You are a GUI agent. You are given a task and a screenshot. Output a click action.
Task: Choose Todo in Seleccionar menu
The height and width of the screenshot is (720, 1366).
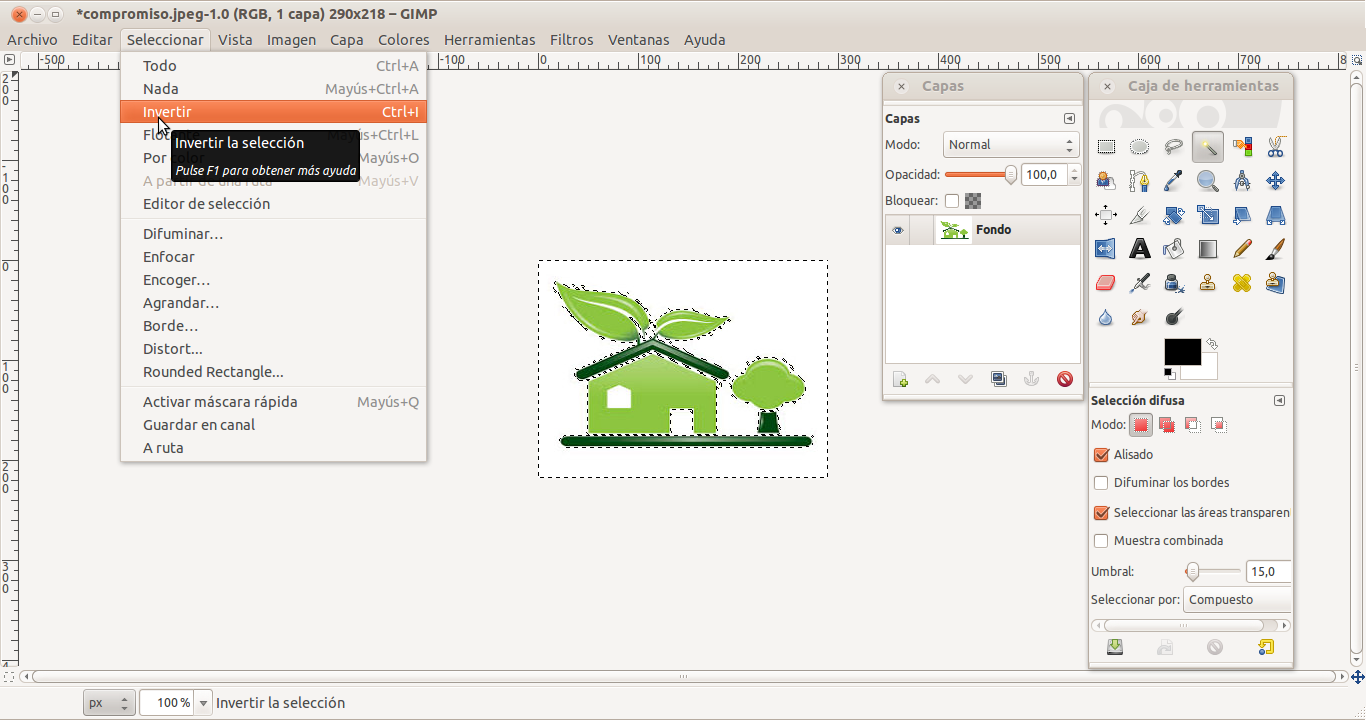[273, 66]
